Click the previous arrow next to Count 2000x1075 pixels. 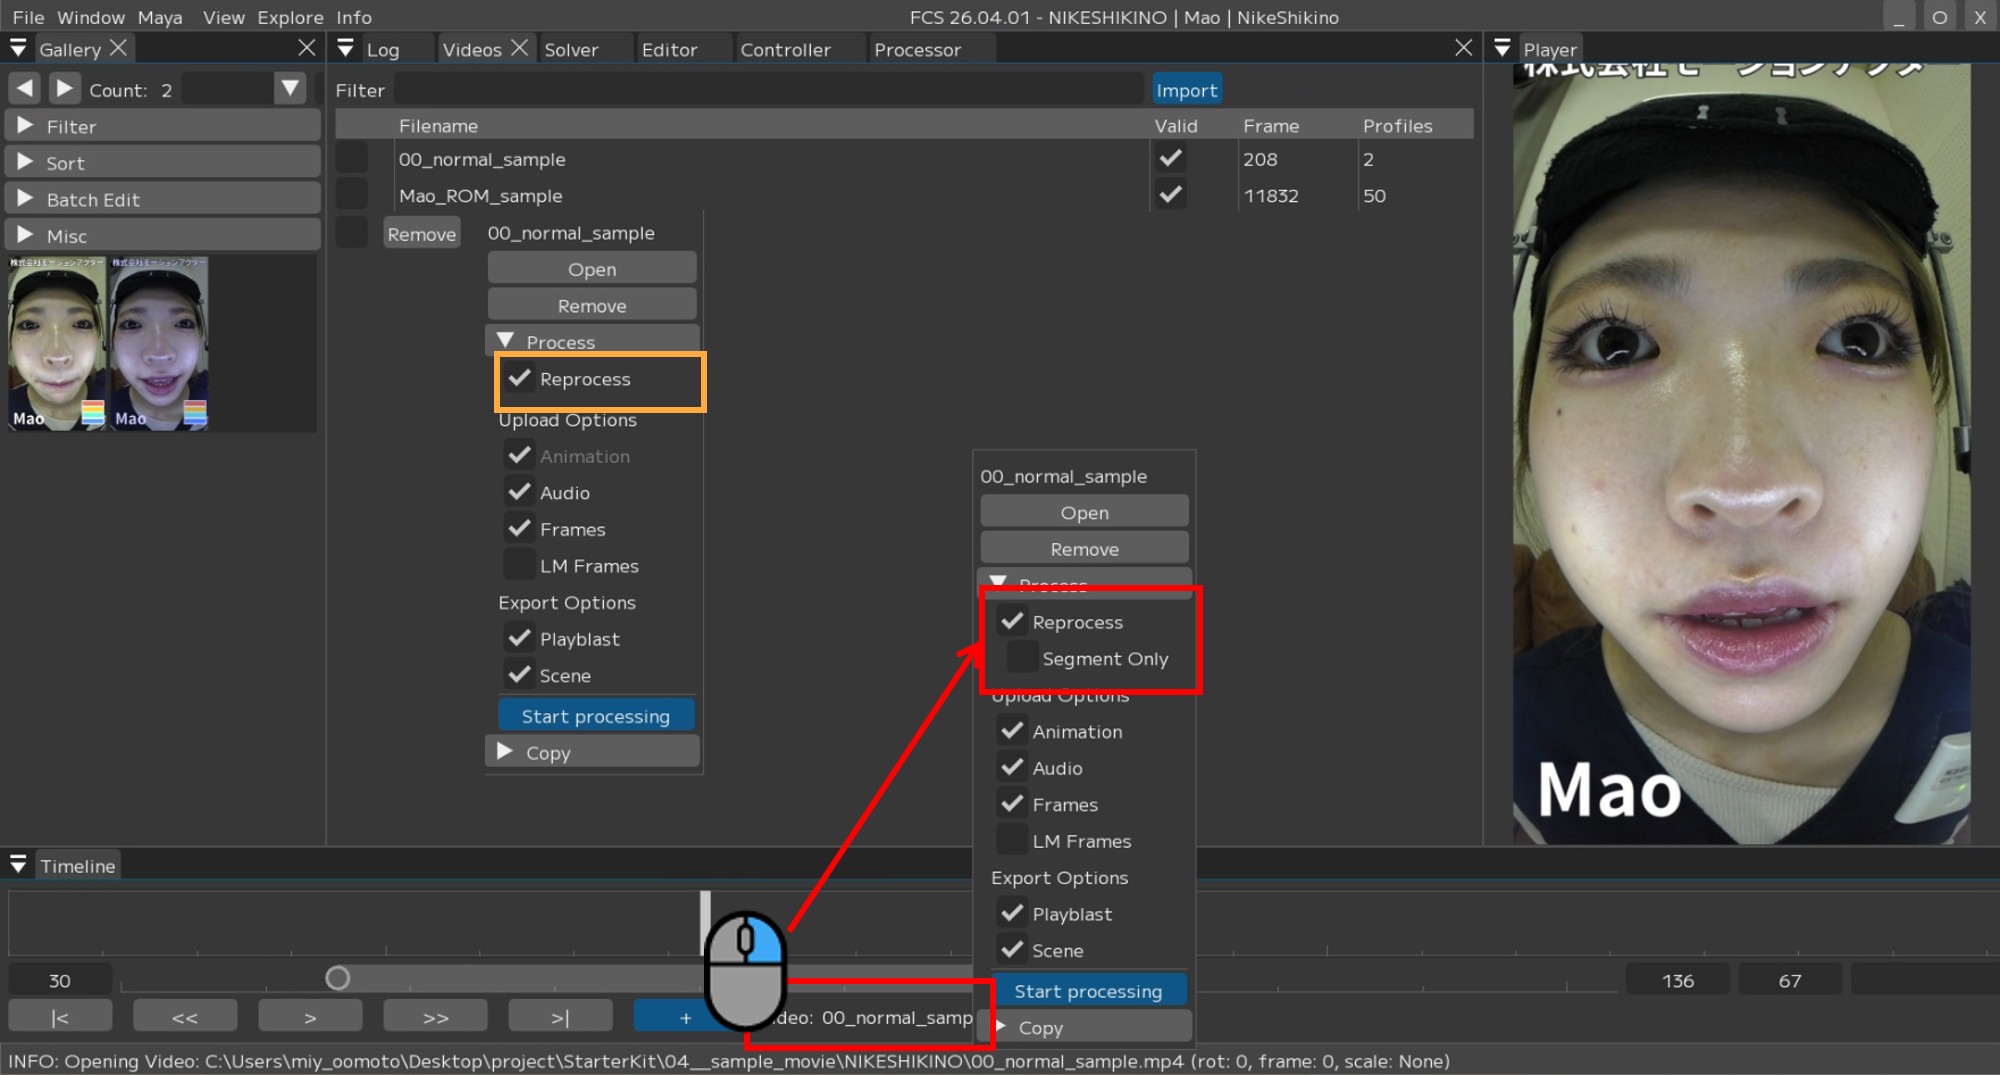point(24,88)
